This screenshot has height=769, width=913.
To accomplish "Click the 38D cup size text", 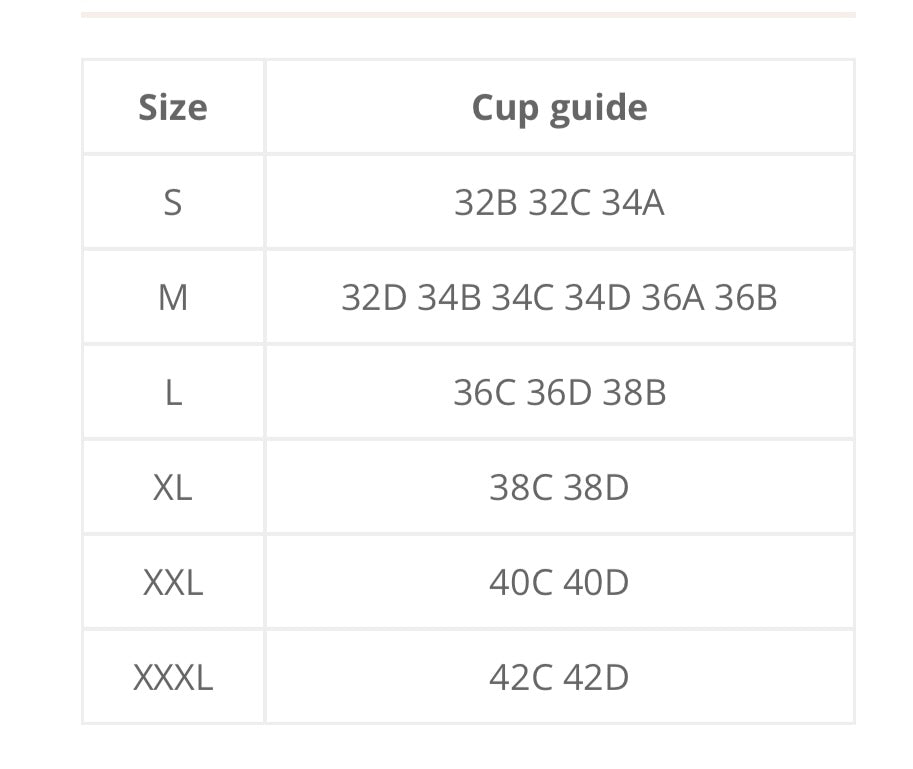I will (x=596, y=487).
